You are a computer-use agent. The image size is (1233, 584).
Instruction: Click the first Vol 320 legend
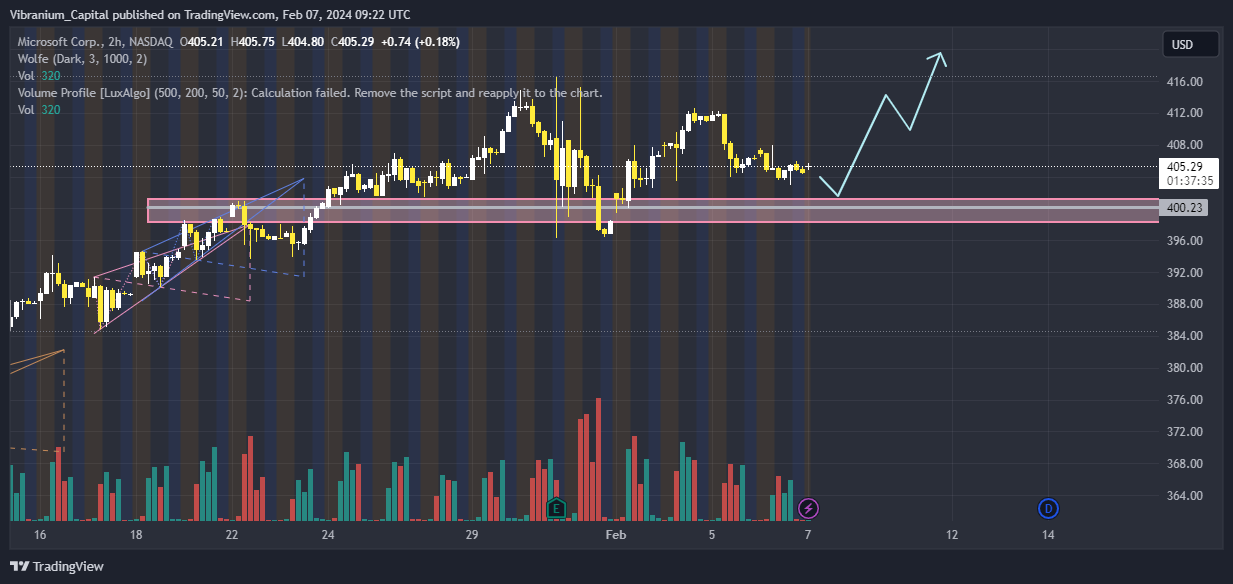pyautogui.click(x=38, y=76)
